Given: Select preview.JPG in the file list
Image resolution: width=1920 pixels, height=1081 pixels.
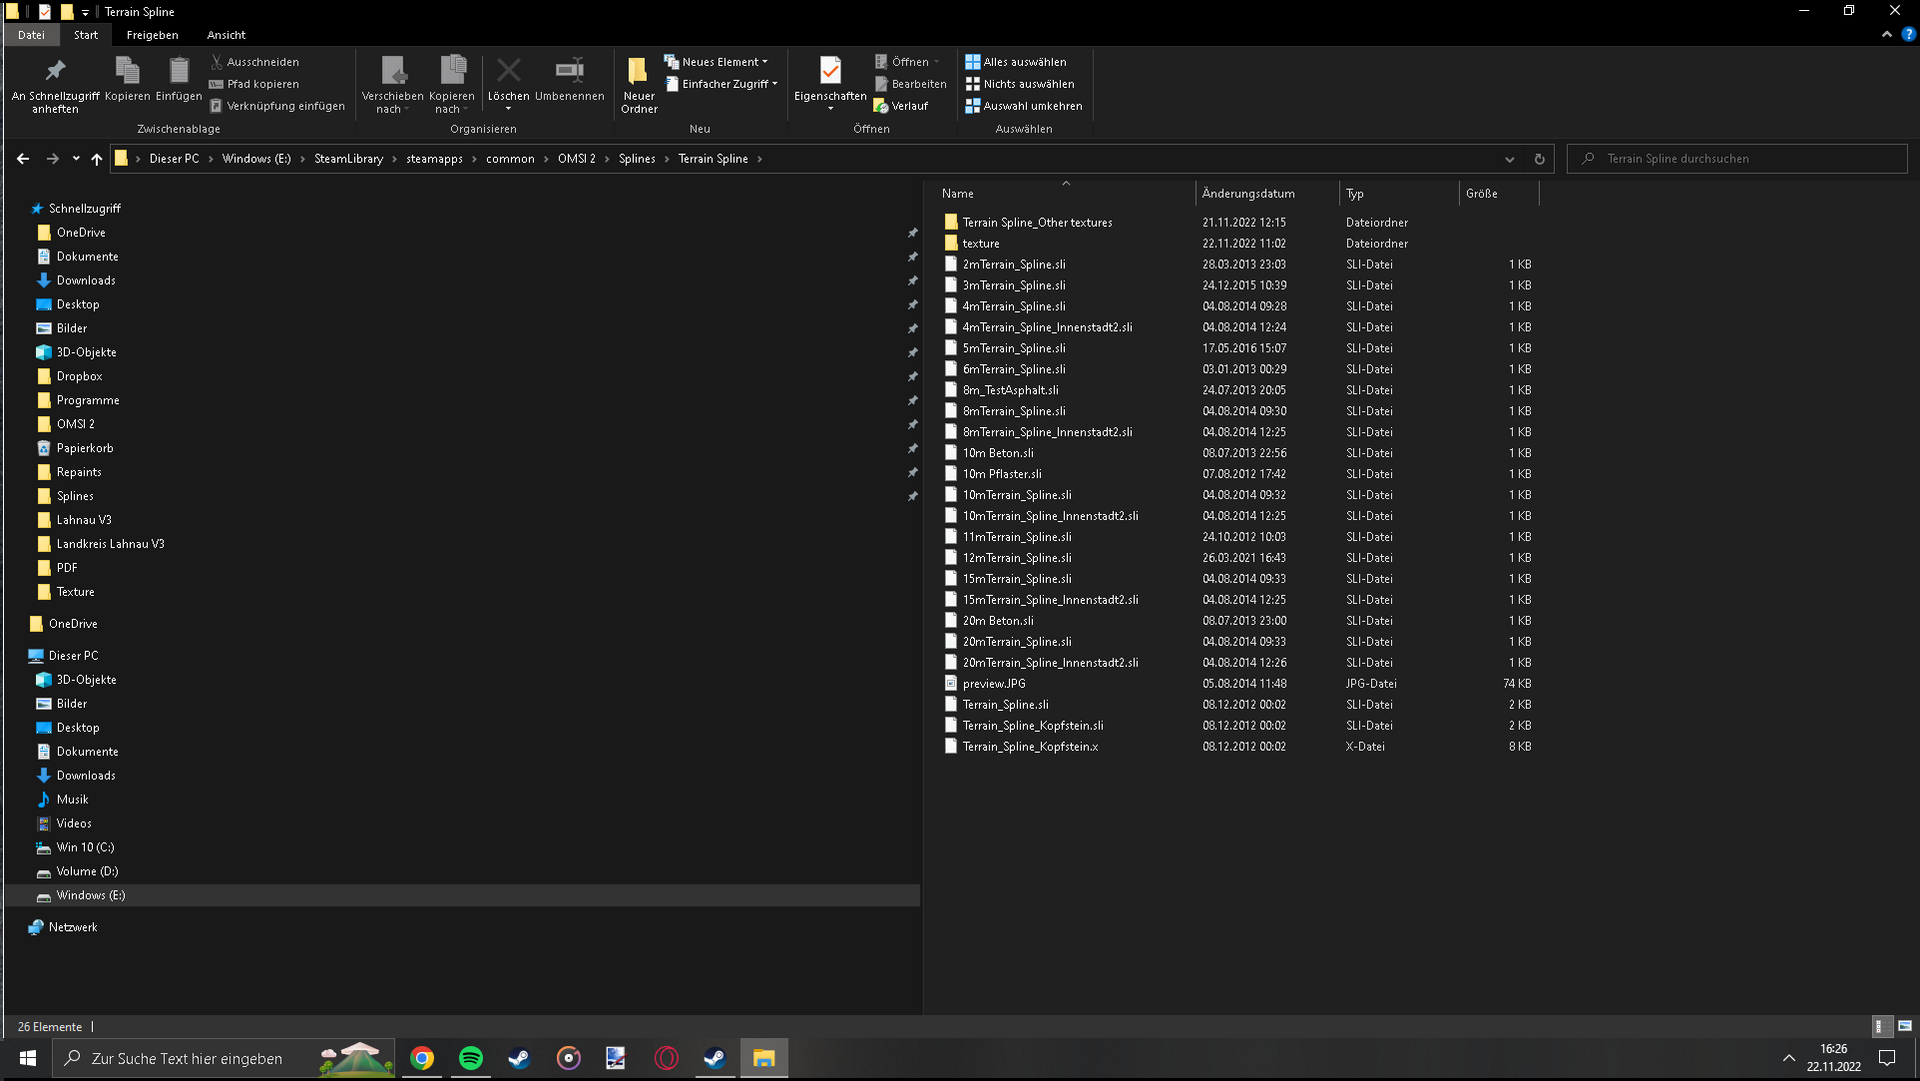Looking at the screenshot, I should (993, 684).
